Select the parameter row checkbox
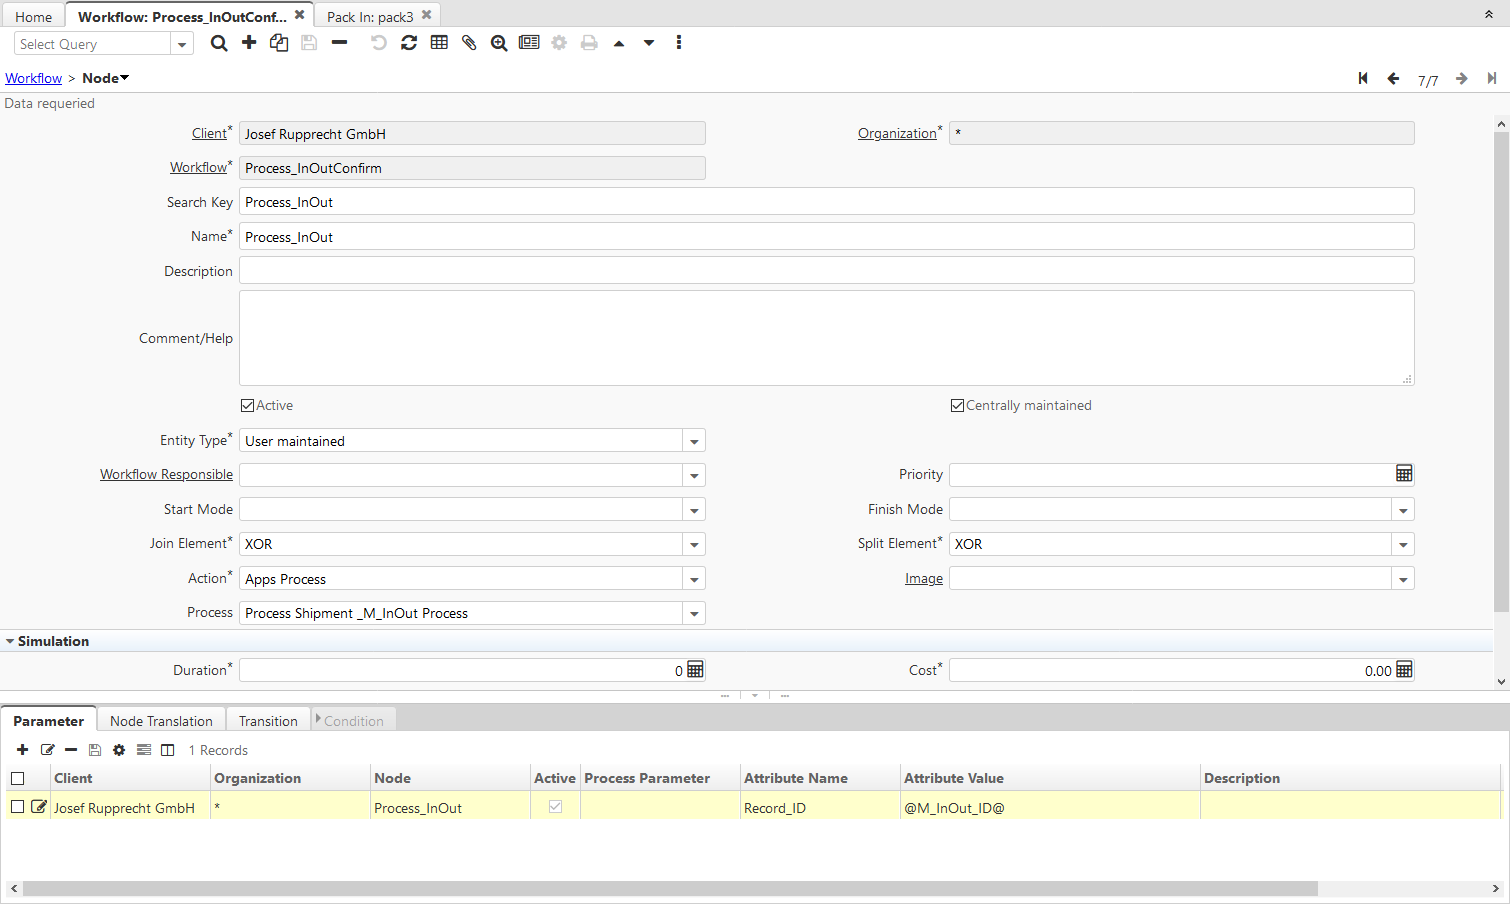This screenshot has height=904, width=1510. [x=17, y=807]
